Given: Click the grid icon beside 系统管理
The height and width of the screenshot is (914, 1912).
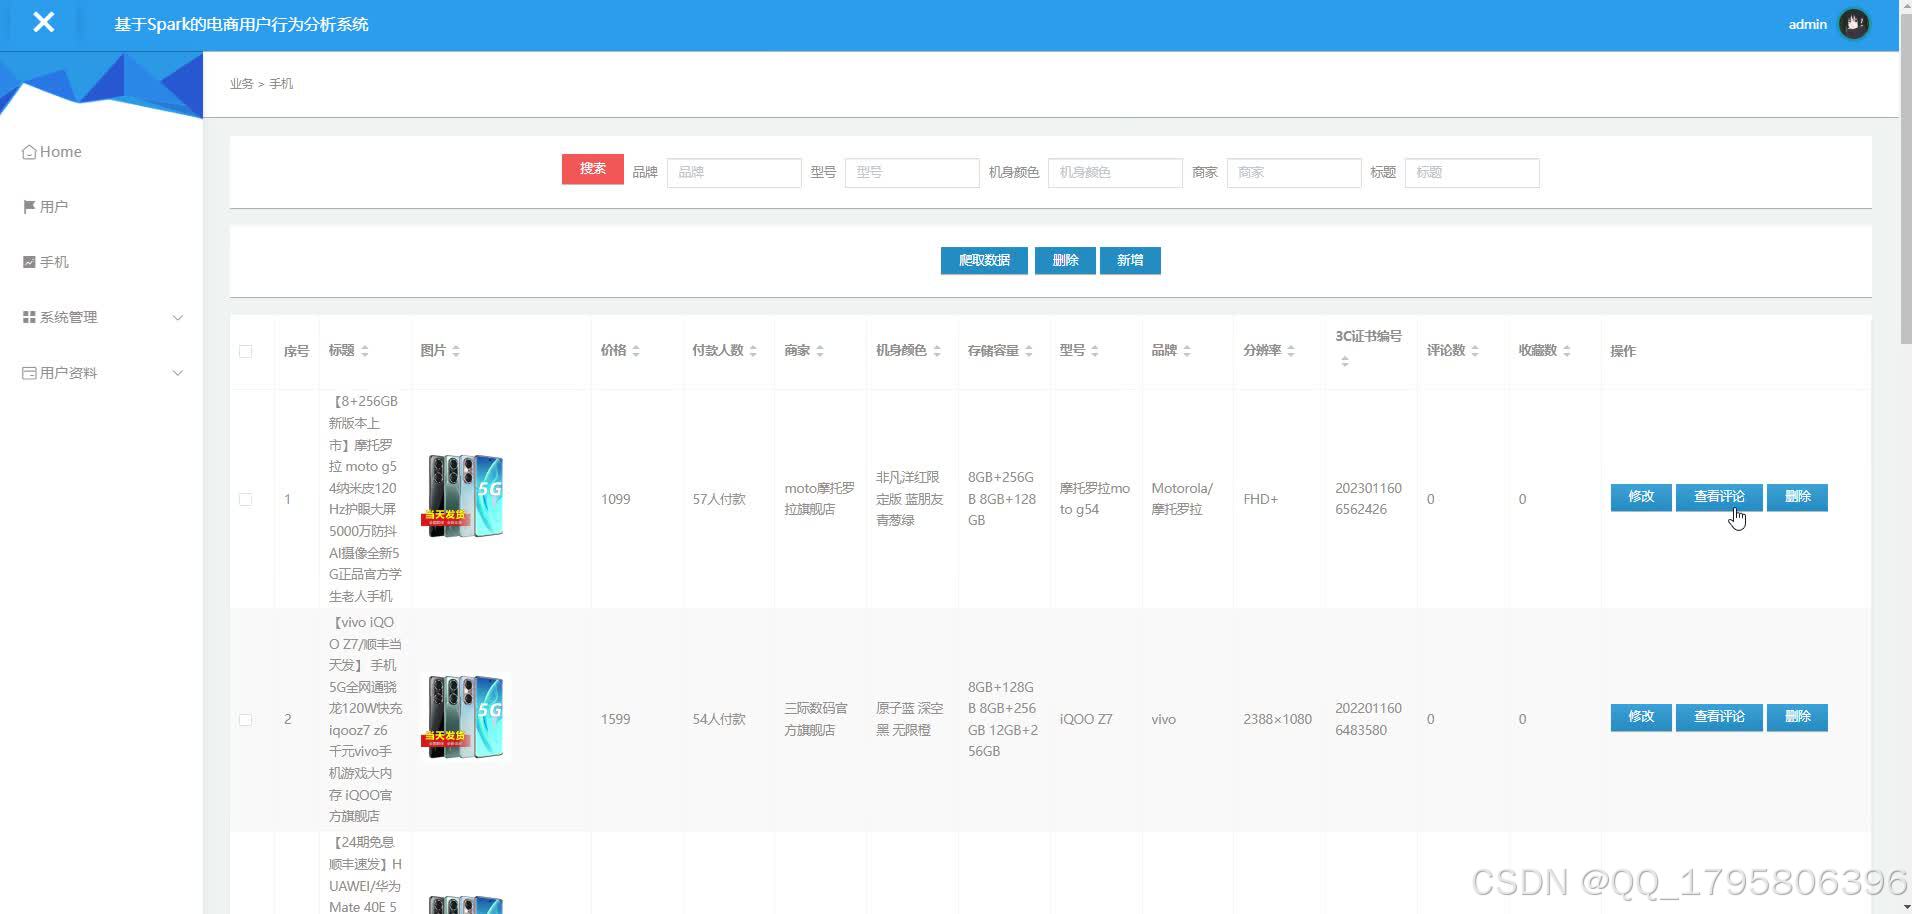Looking at the screenshot, I should pos(29,317).
